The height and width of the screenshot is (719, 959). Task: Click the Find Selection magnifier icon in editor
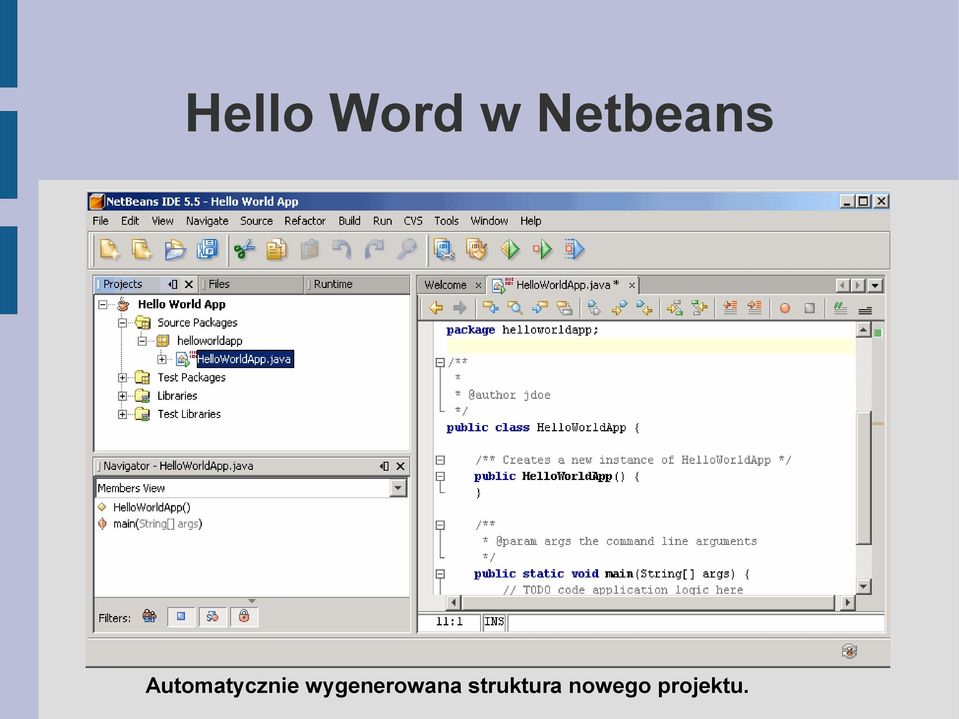coord(515,308)
